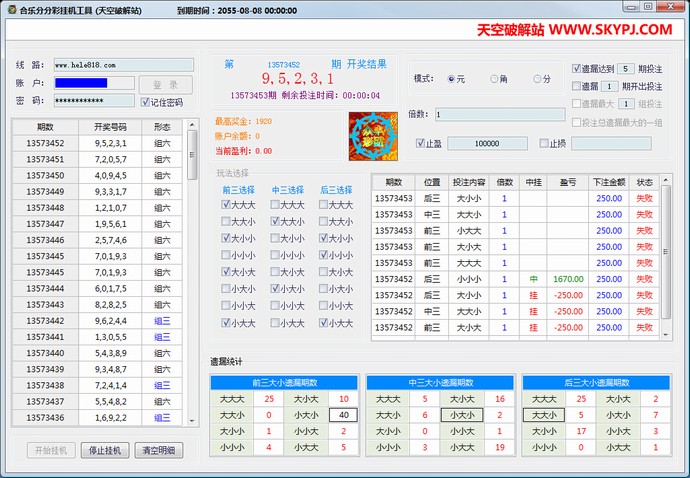Choose the 分 mode radio button
This screenshot has width=690, height=478.
(537, 79)
